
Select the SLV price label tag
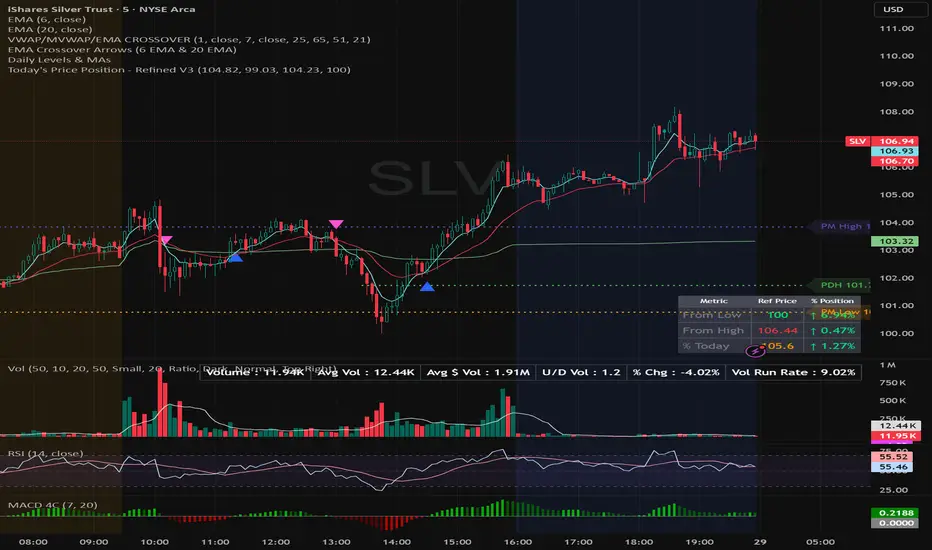point(857,141)
